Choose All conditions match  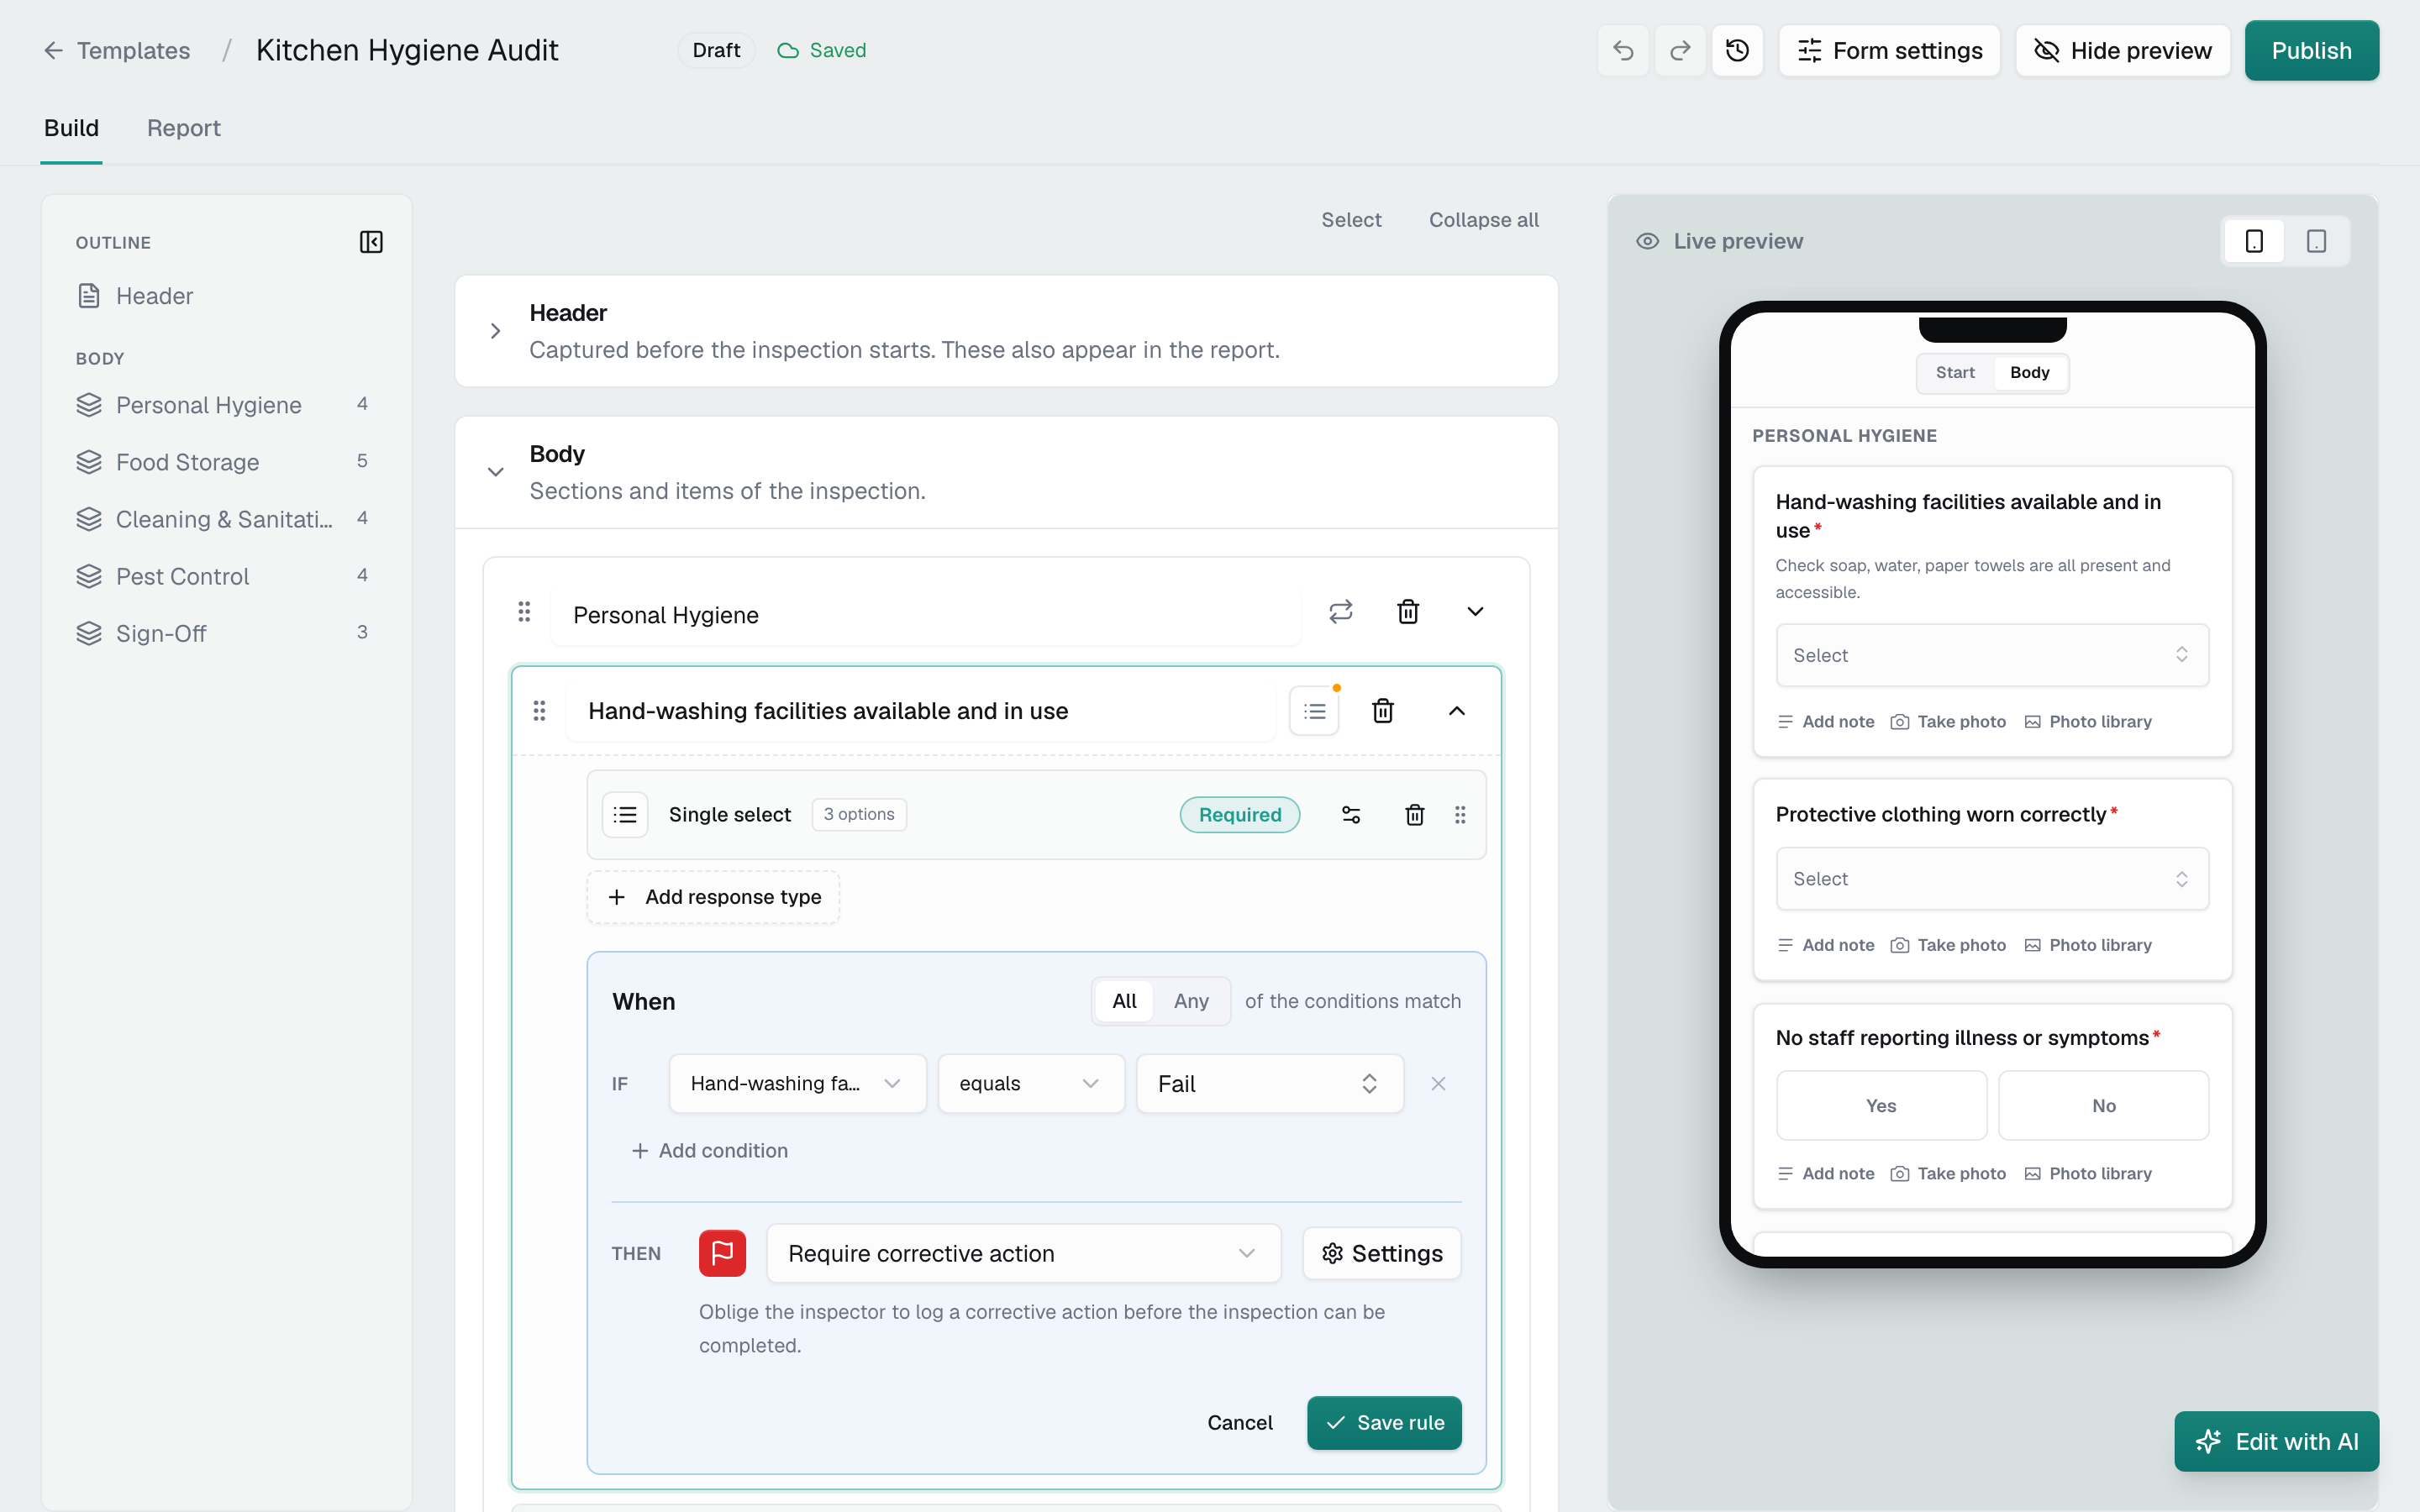(x=1124, y=1001)
